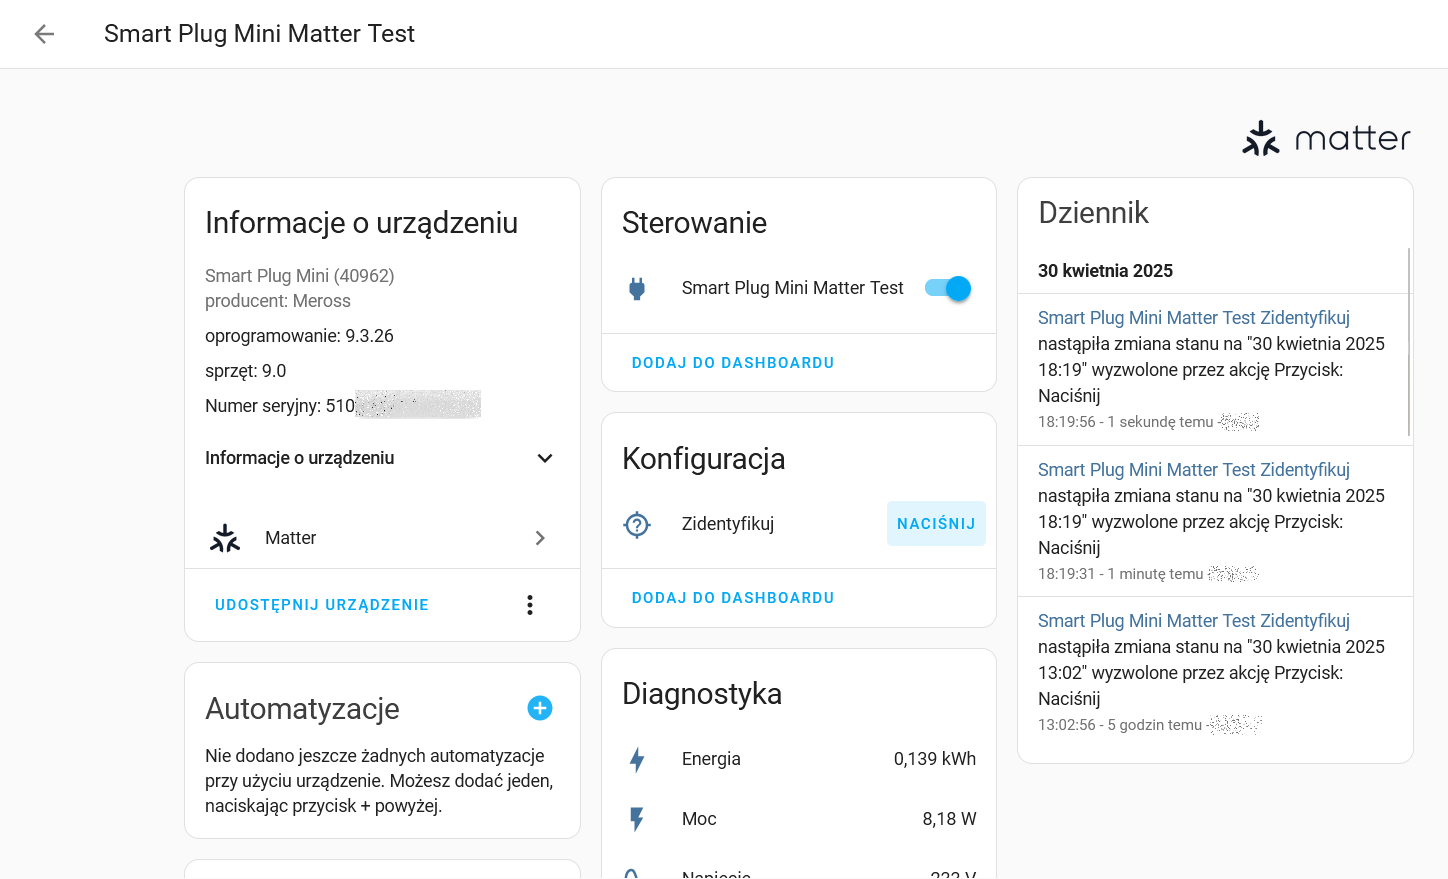Click the Matter logo in the header
This screenshot has width=1448, height=879.
(1326, 138)
